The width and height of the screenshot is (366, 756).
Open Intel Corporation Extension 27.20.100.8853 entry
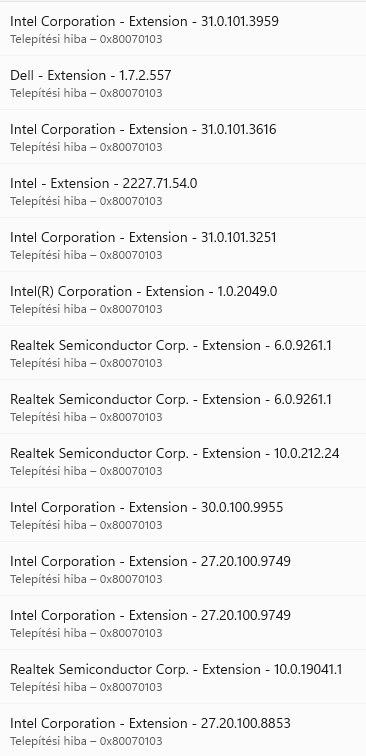(x=183, y=729)
